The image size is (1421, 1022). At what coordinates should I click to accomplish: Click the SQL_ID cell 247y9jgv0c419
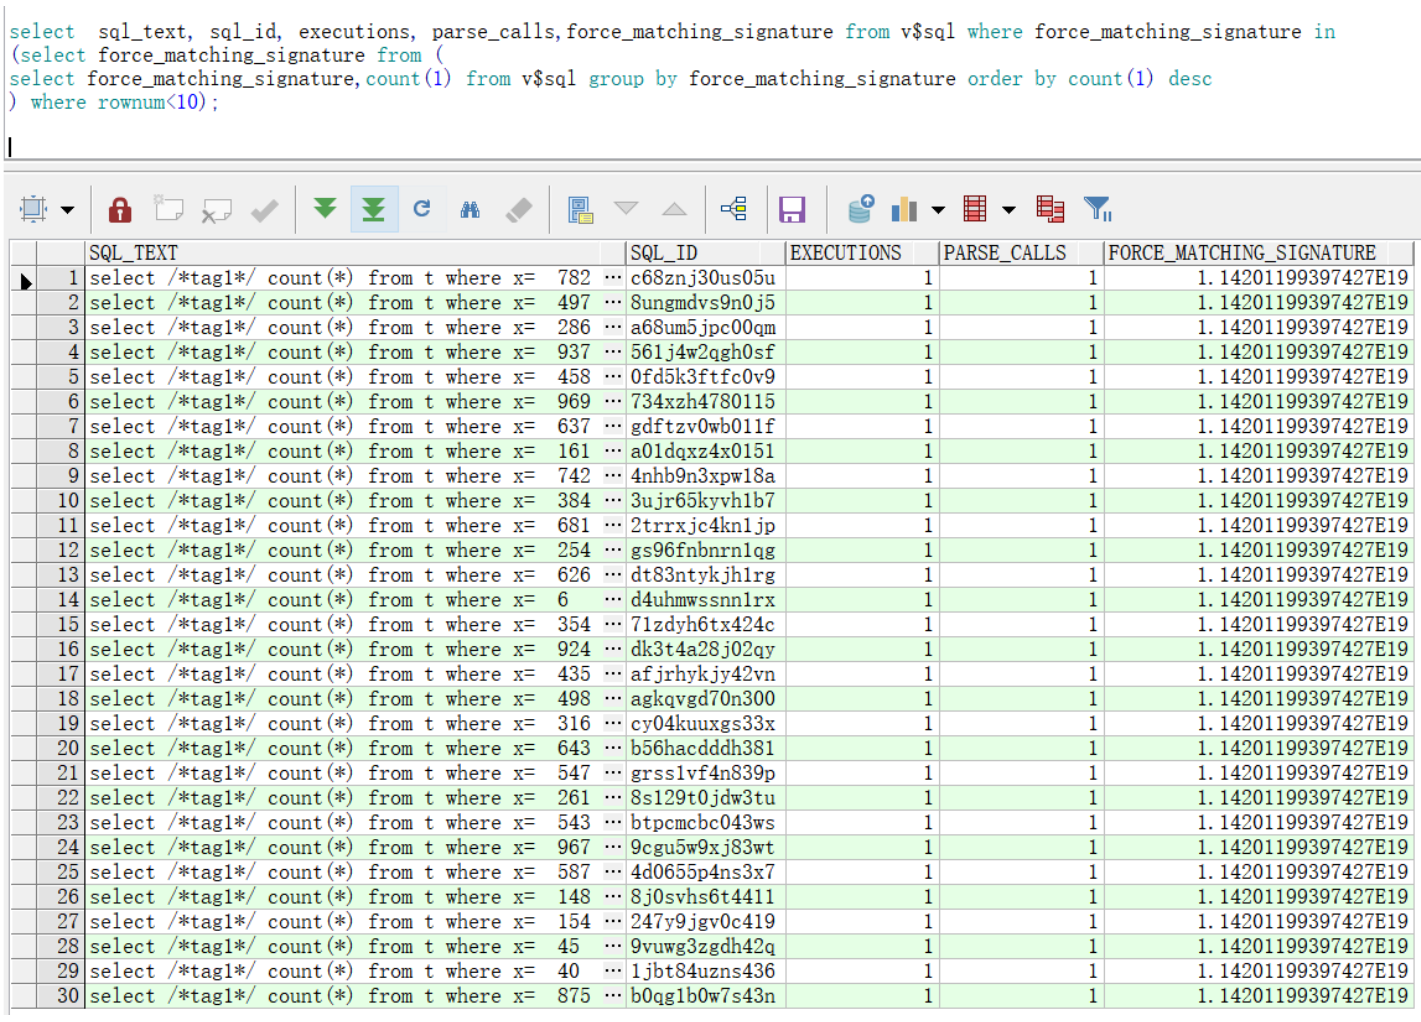706,922
